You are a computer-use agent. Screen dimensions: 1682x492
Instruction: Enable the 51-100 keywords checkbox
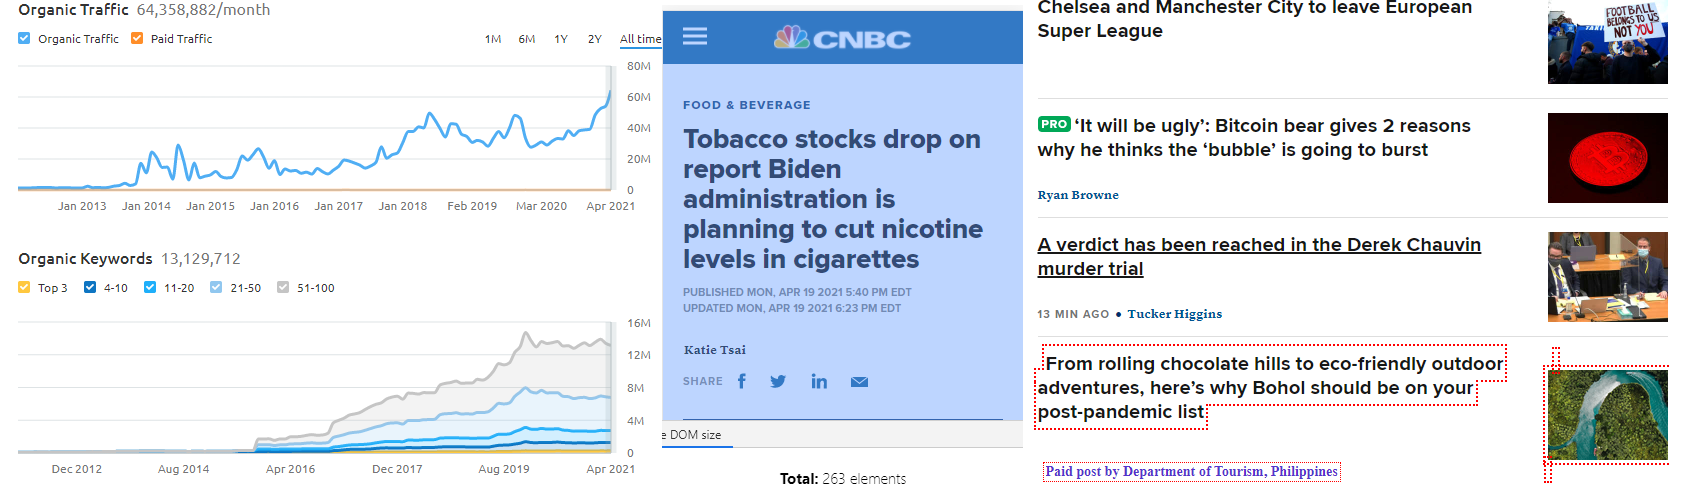(x=283, y=287)
